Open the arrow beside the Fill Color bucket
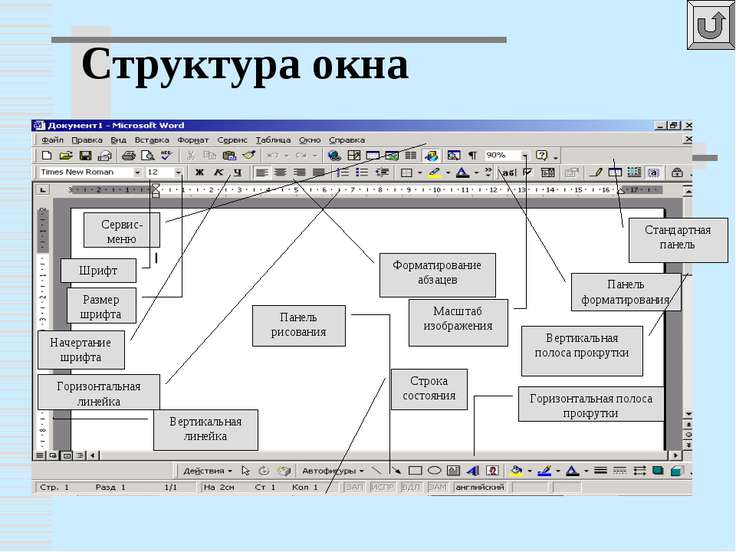 529,470
